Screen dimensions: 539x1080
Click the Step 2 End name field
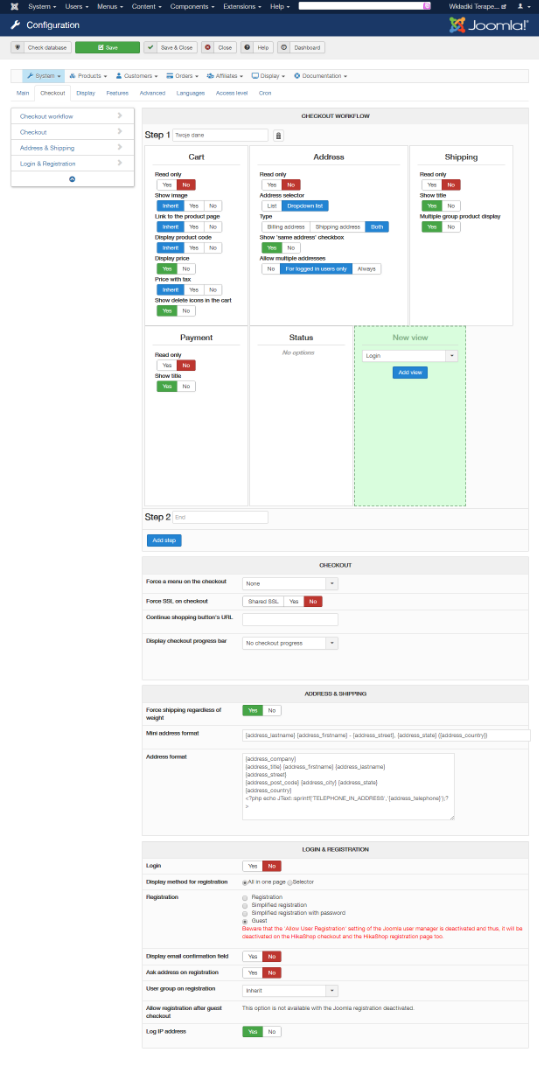(220, 517)
